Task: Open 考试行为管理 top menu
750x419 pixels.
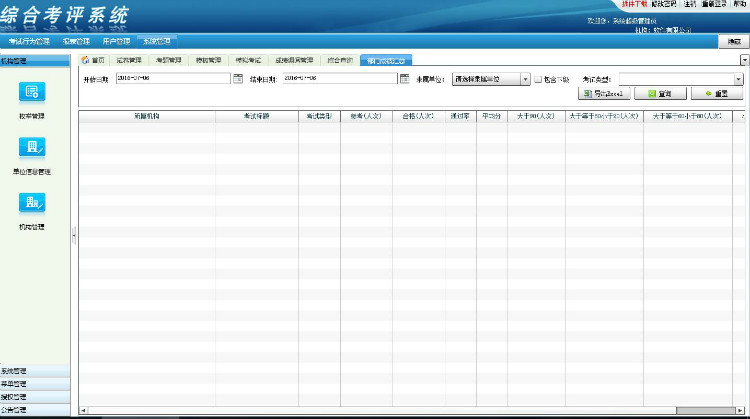Action: [29, 42]
